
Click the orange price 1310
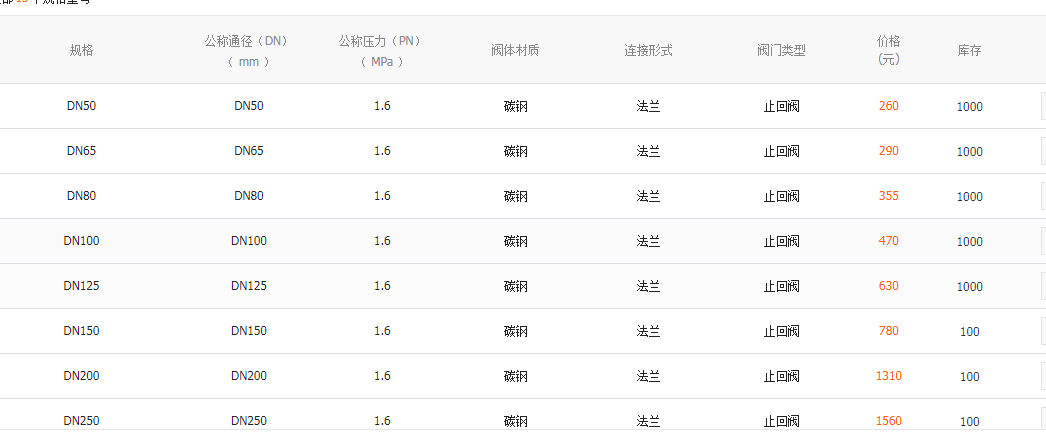pyautogui.click(x=888, y=376)
